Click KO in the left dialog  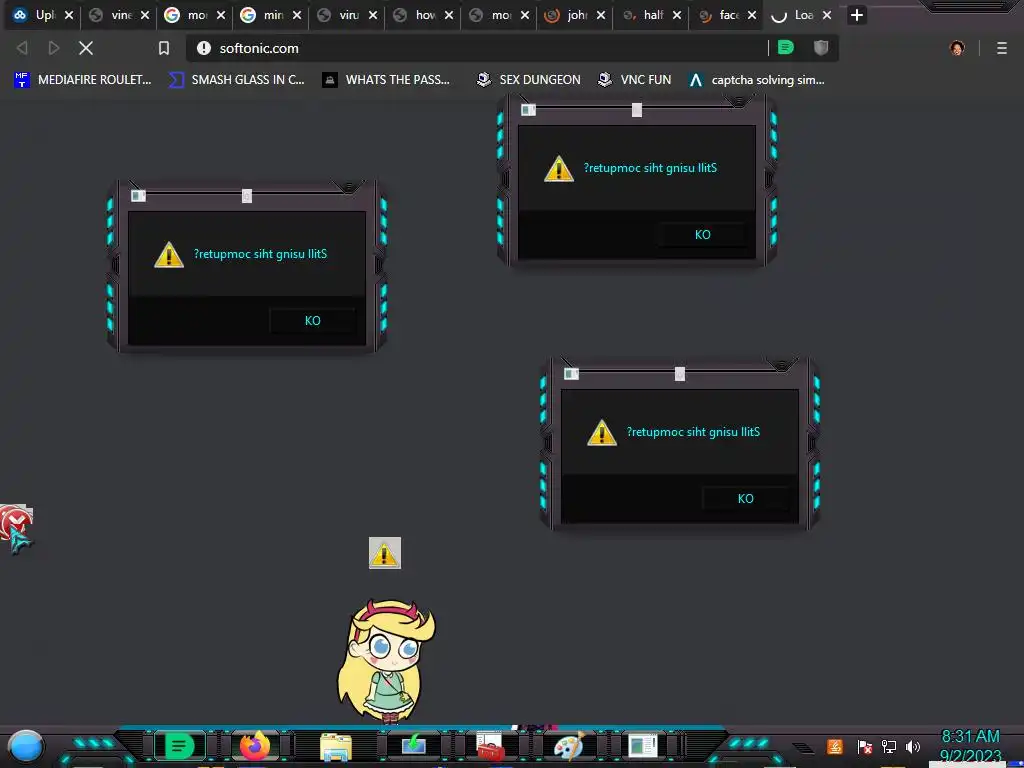(x=312, y=321)
